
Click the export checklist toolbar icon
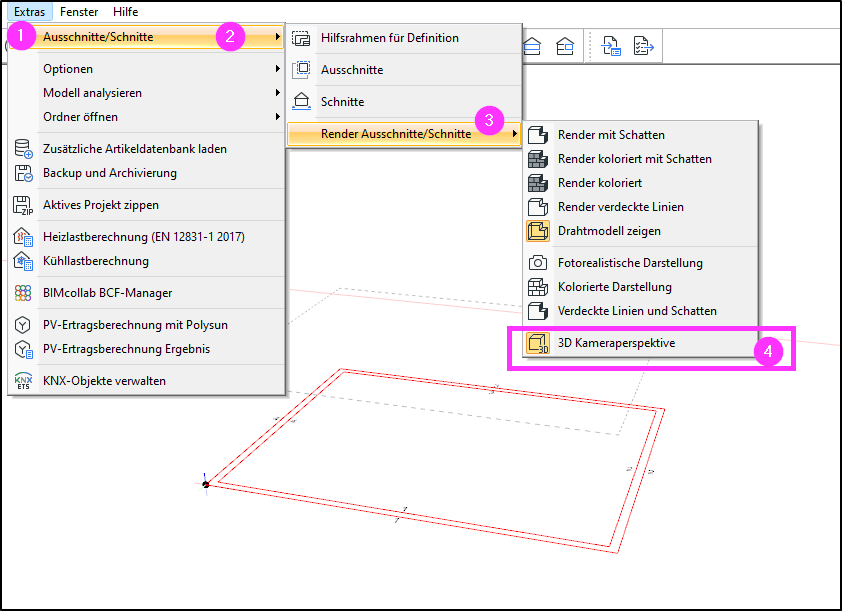[643, 46]
